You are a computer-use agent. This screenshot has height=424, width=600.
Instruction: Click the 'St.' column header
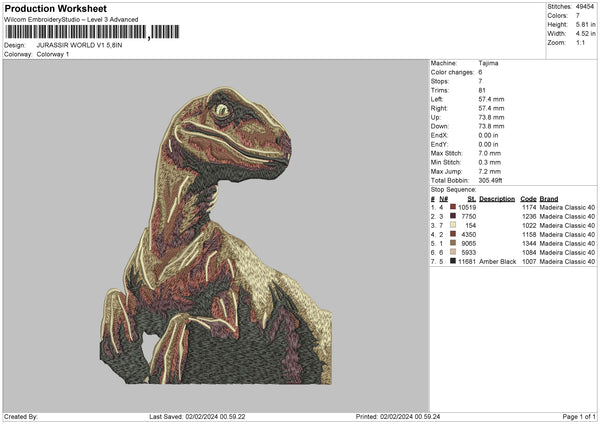[472, 199]
